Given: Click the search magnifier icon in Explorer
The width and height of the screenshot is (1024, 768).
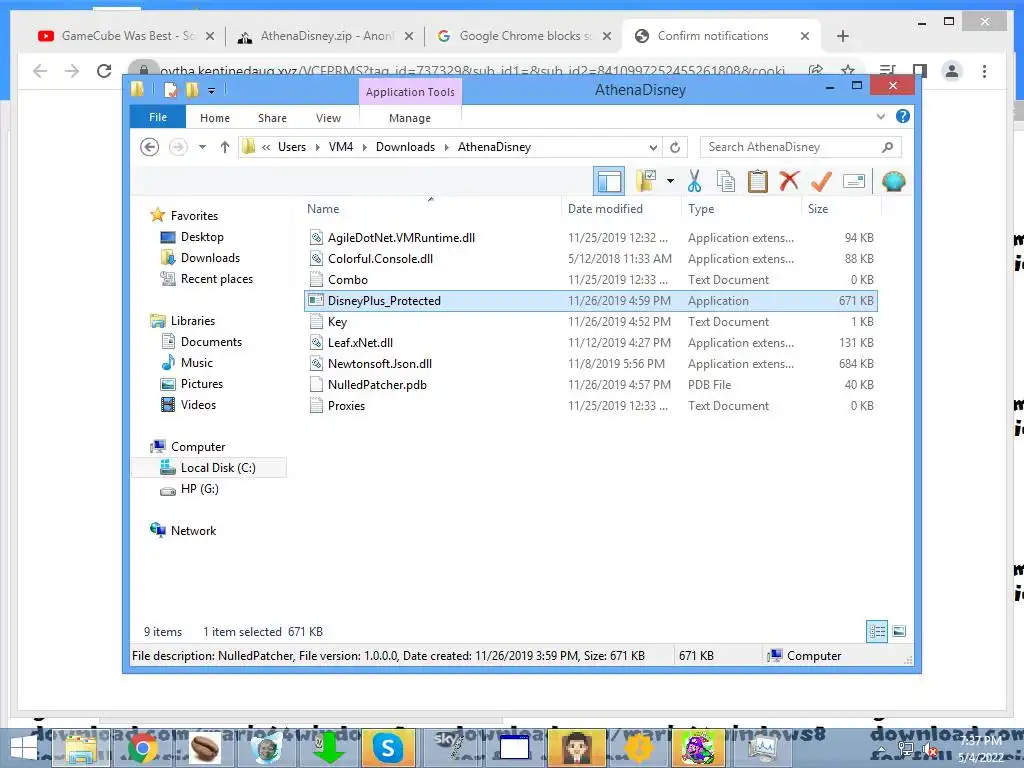Looking at the screenshot, I should pos(887,147).
